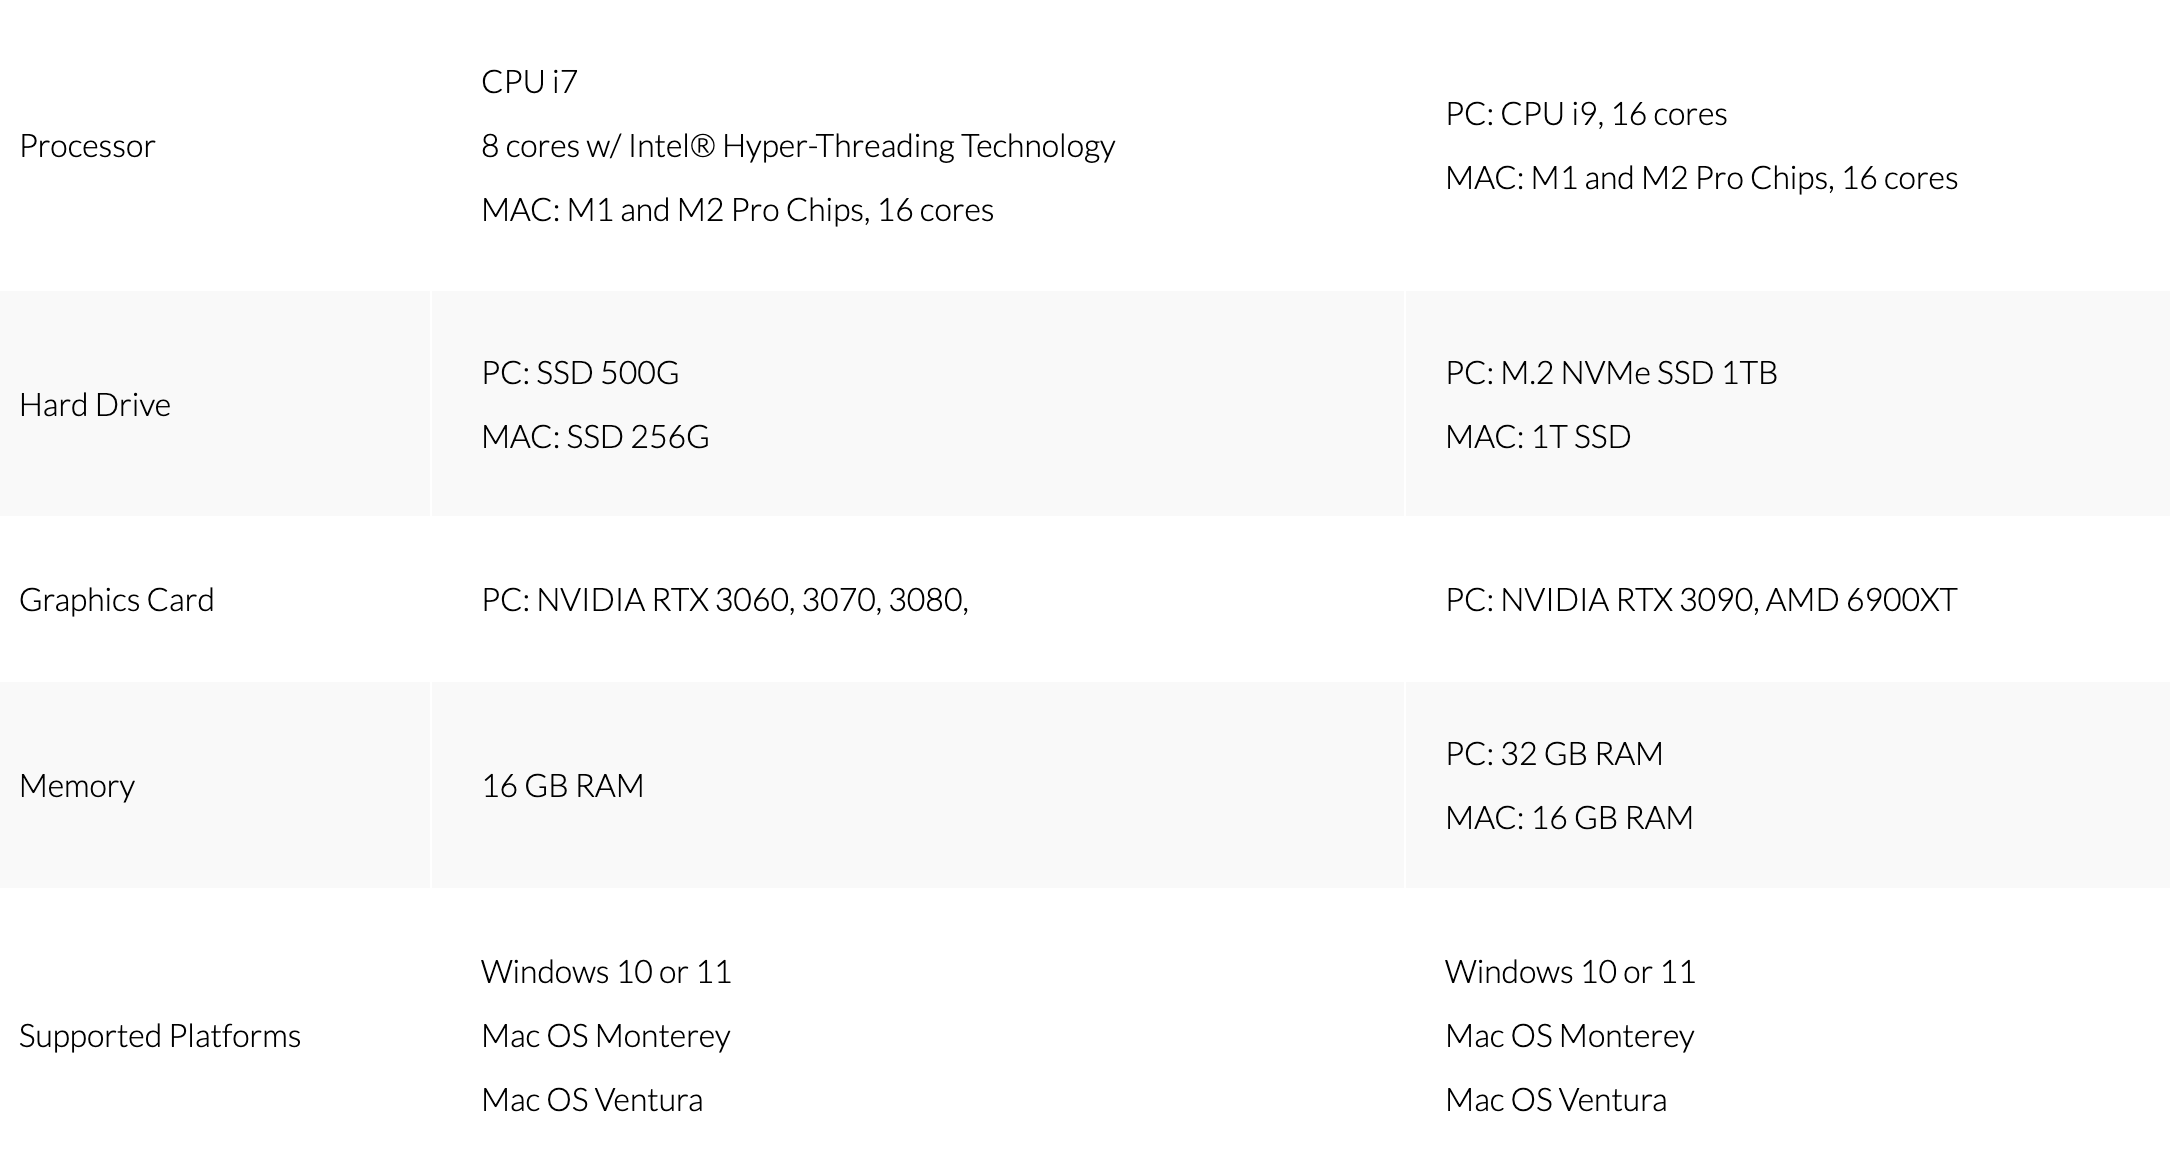Click the MAC: 1T SSD text
This screenshot has height=1158, width=2170.
point(1538,437)
